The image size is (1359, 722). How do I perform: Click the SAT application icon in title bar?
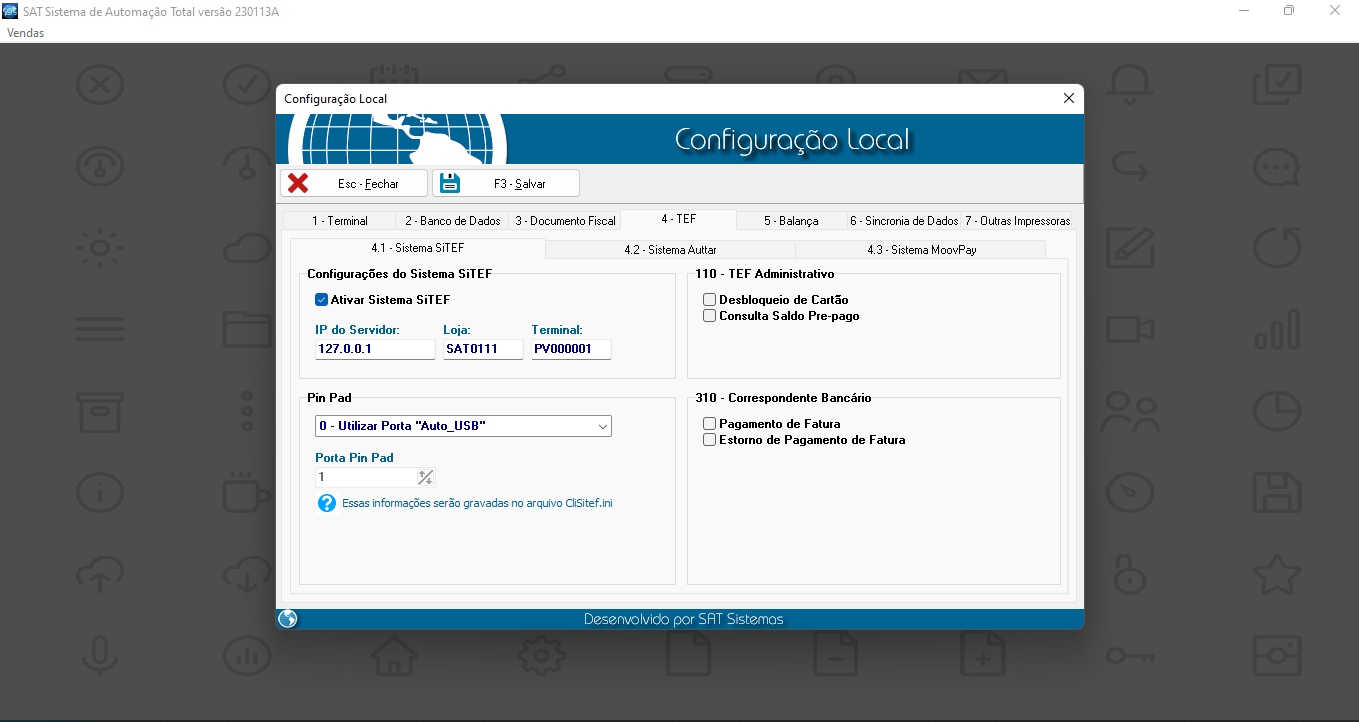click(11, 10)
